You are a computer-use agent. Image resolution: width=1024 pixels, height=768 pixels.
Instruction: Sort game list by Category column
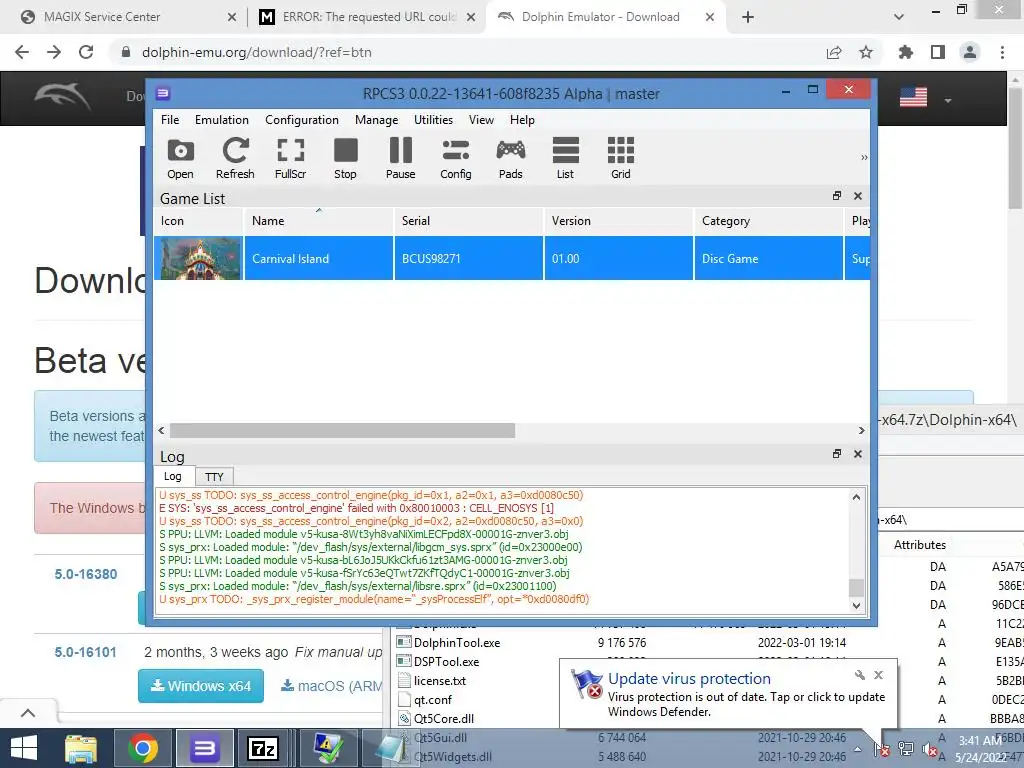768,221
